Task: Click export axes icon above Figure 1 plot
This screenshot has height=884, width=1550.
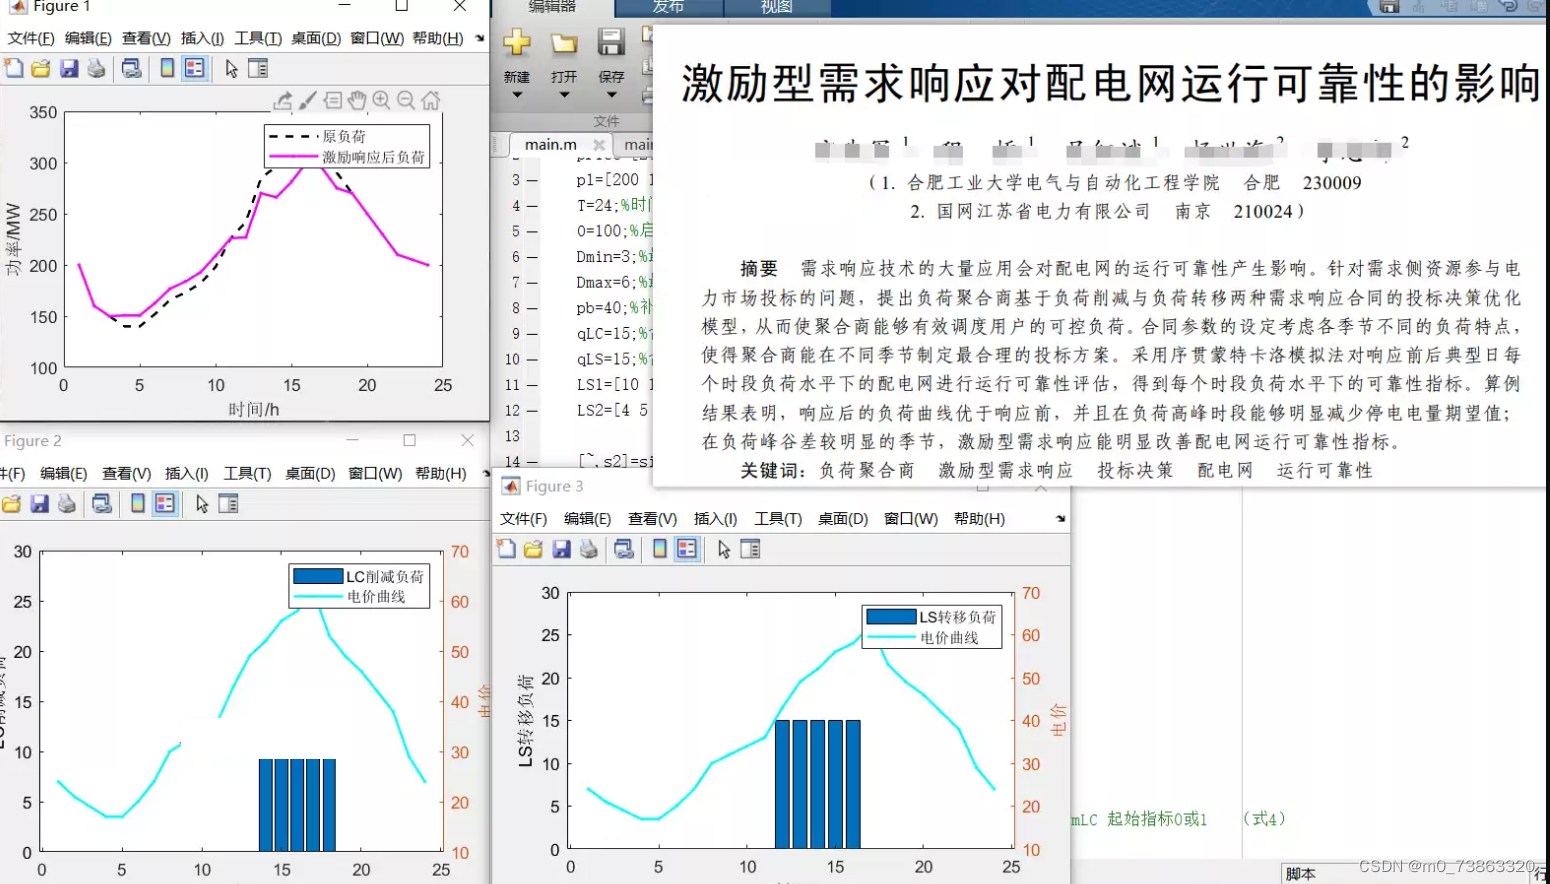Action: (x=283, y=100)
